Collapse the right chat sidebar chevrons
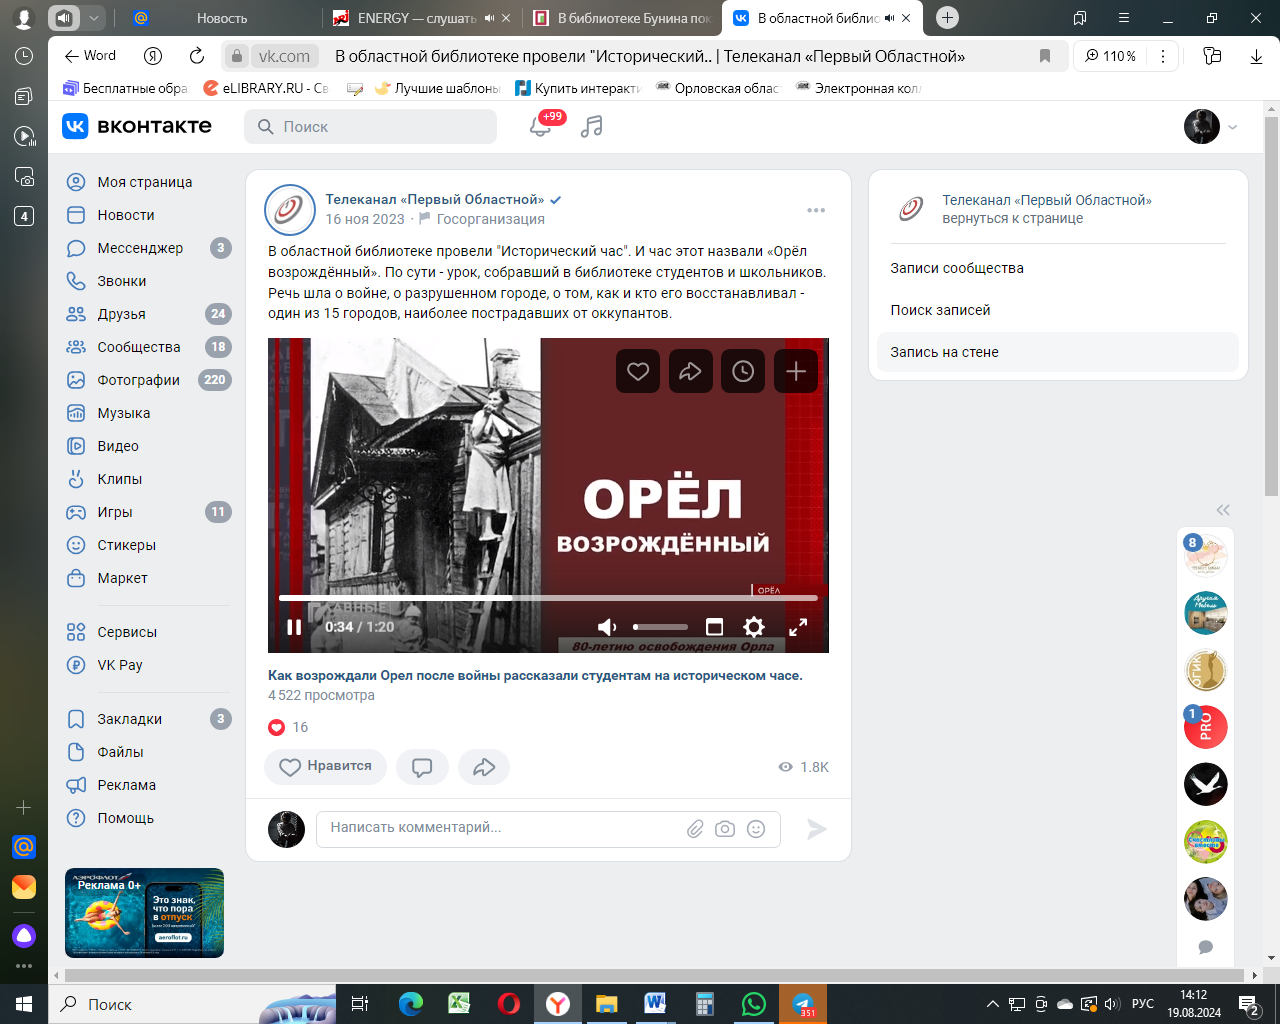Image resolution: width=1280 pixels, height=1024 pixels. tap(1223, 510)
